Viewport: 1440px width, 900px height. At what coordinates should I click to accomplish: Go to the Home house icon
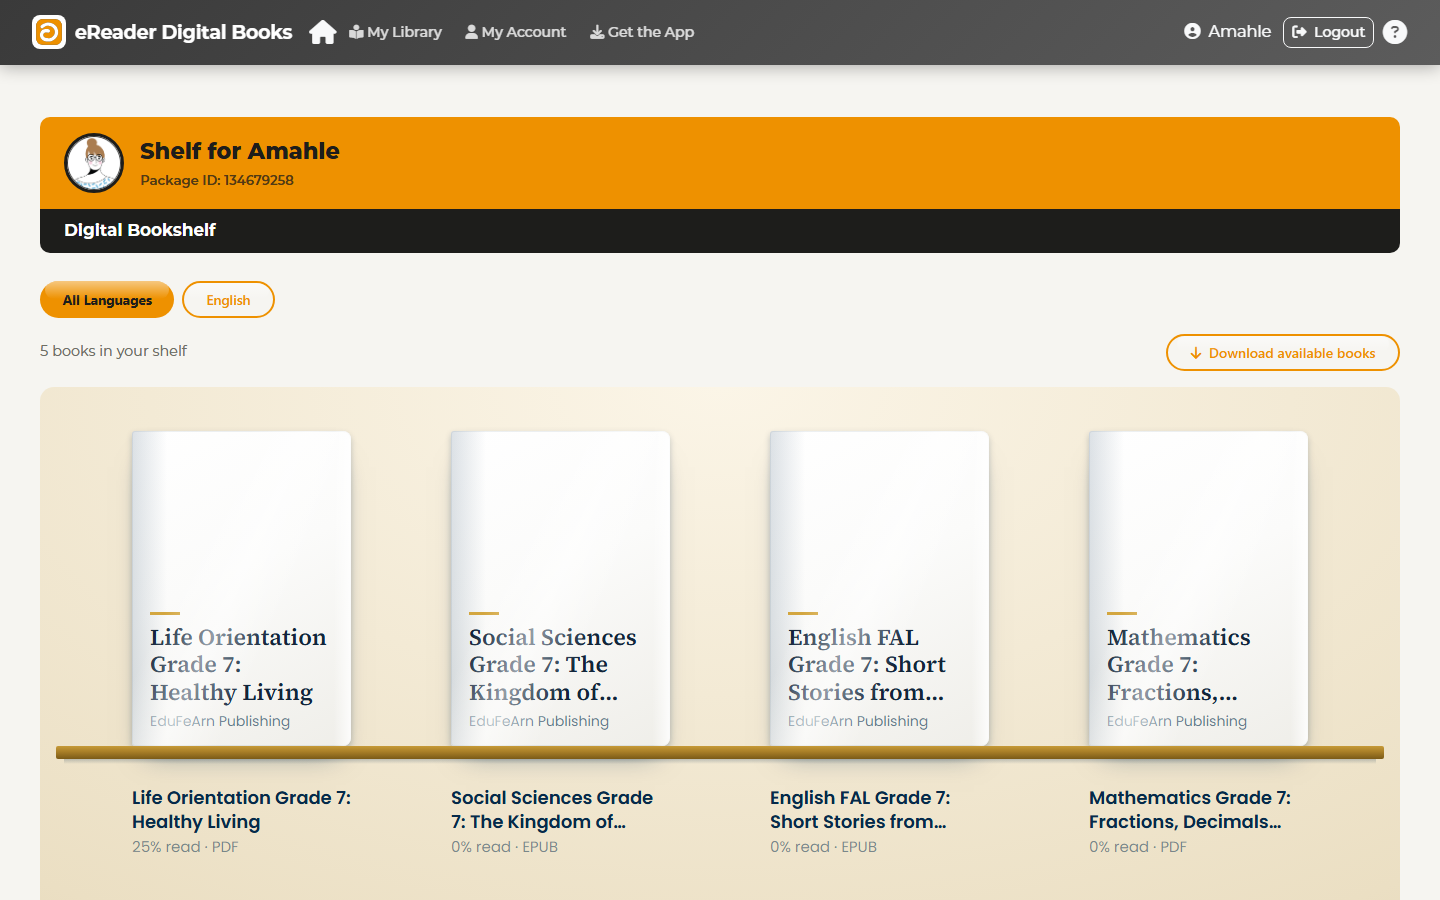point(322,32)
